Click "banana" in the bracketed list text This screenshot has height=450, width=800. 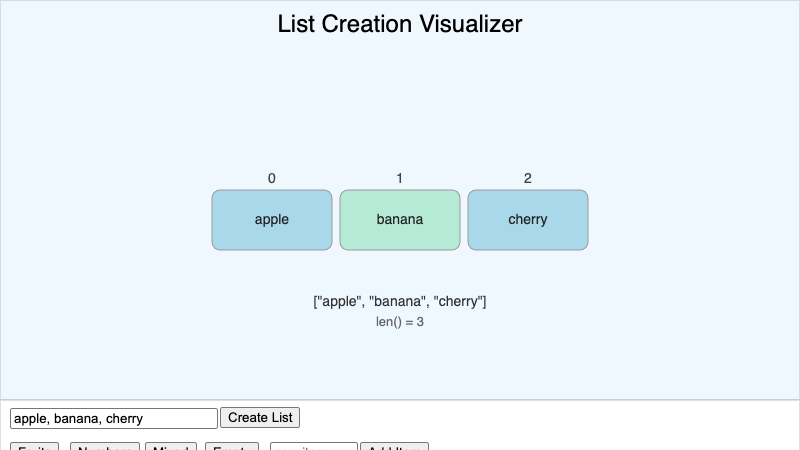pyautogui.click(x=399, y=301)
